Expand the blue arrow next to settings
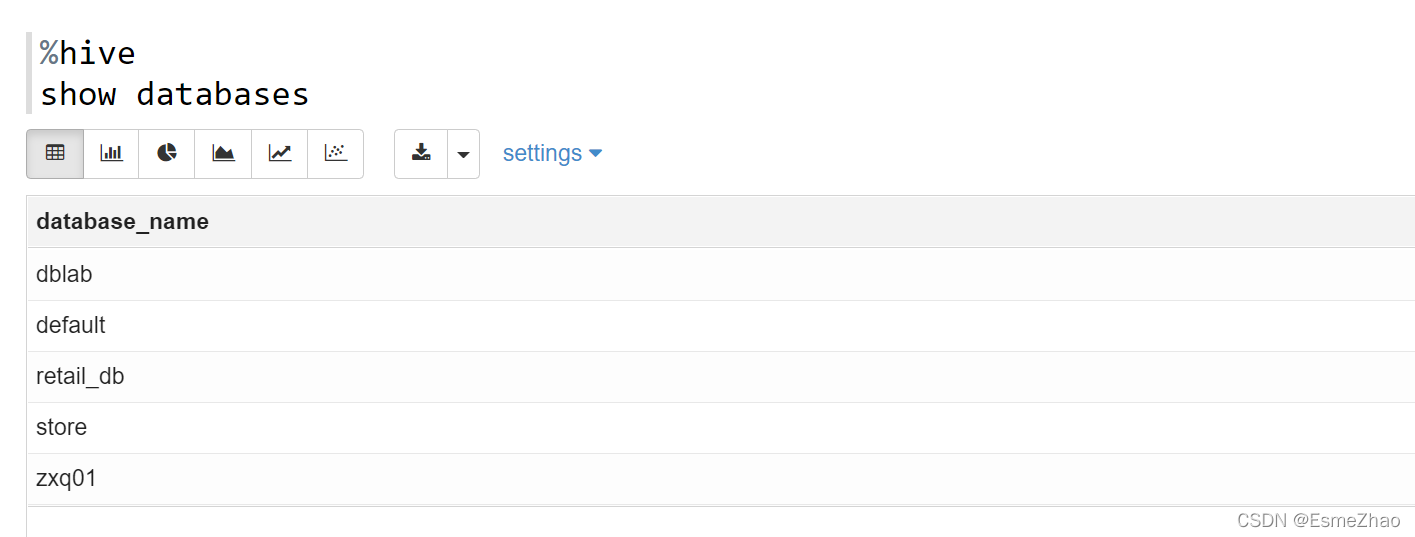 click(596, 154)
